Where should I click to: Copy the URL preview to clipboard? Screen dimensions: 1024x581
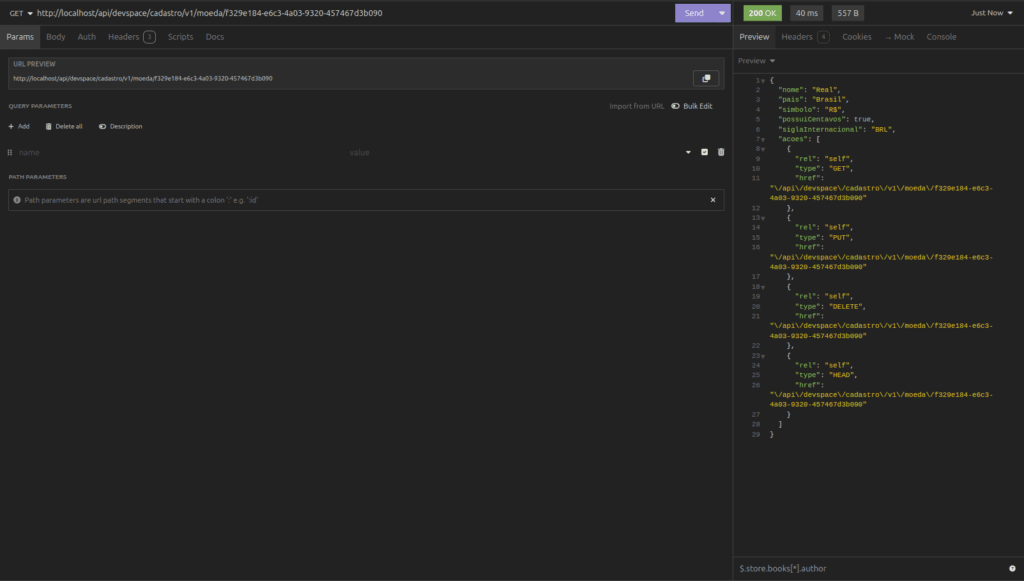tap(706, 78)
